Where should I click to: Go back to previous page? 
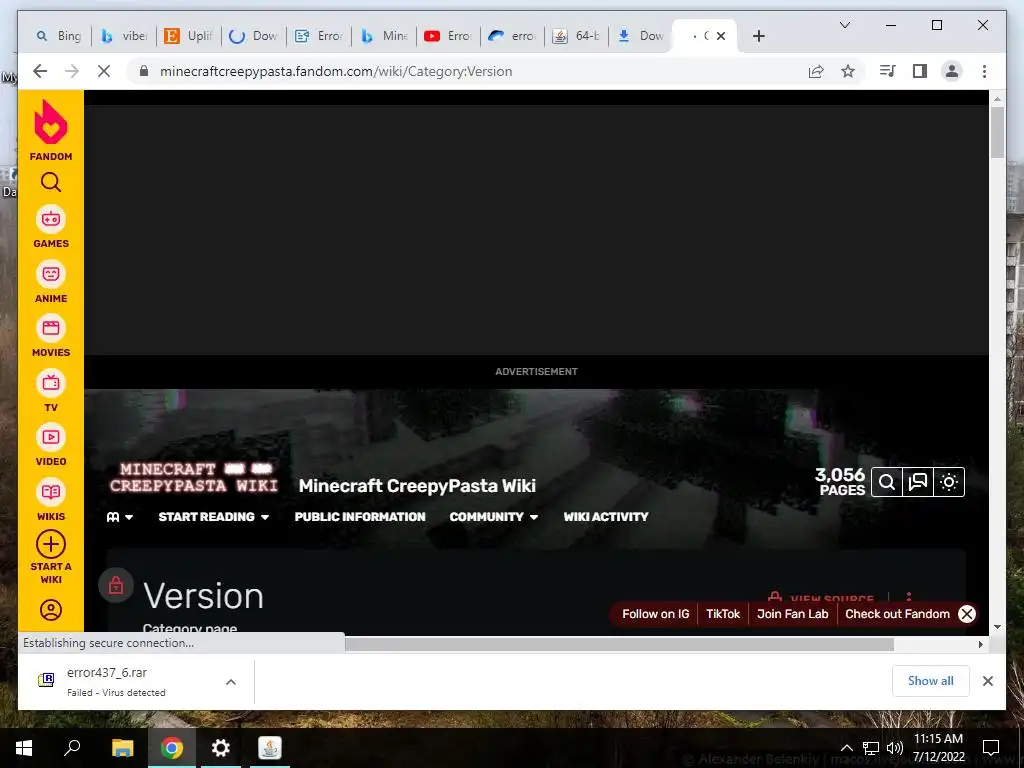coord(40,71)
